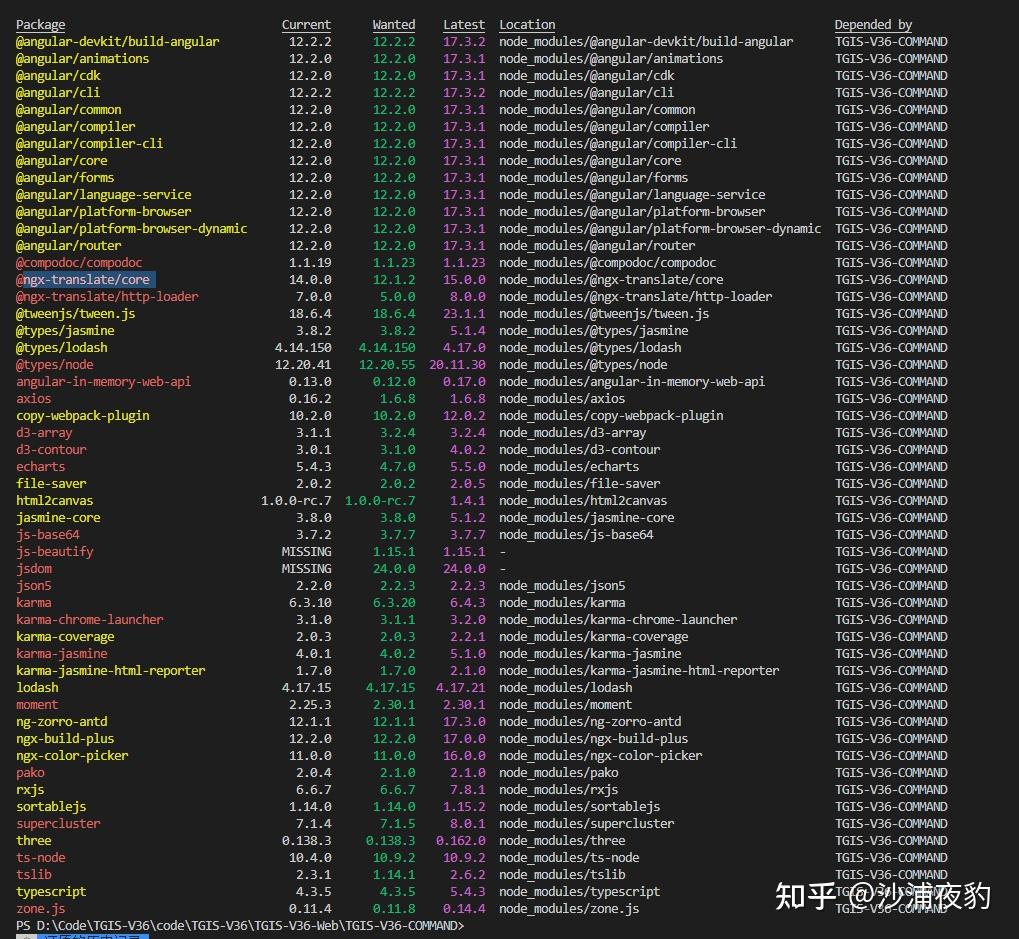Select the Package column header
Screen dimensions: 1019x939
point(40,24)
